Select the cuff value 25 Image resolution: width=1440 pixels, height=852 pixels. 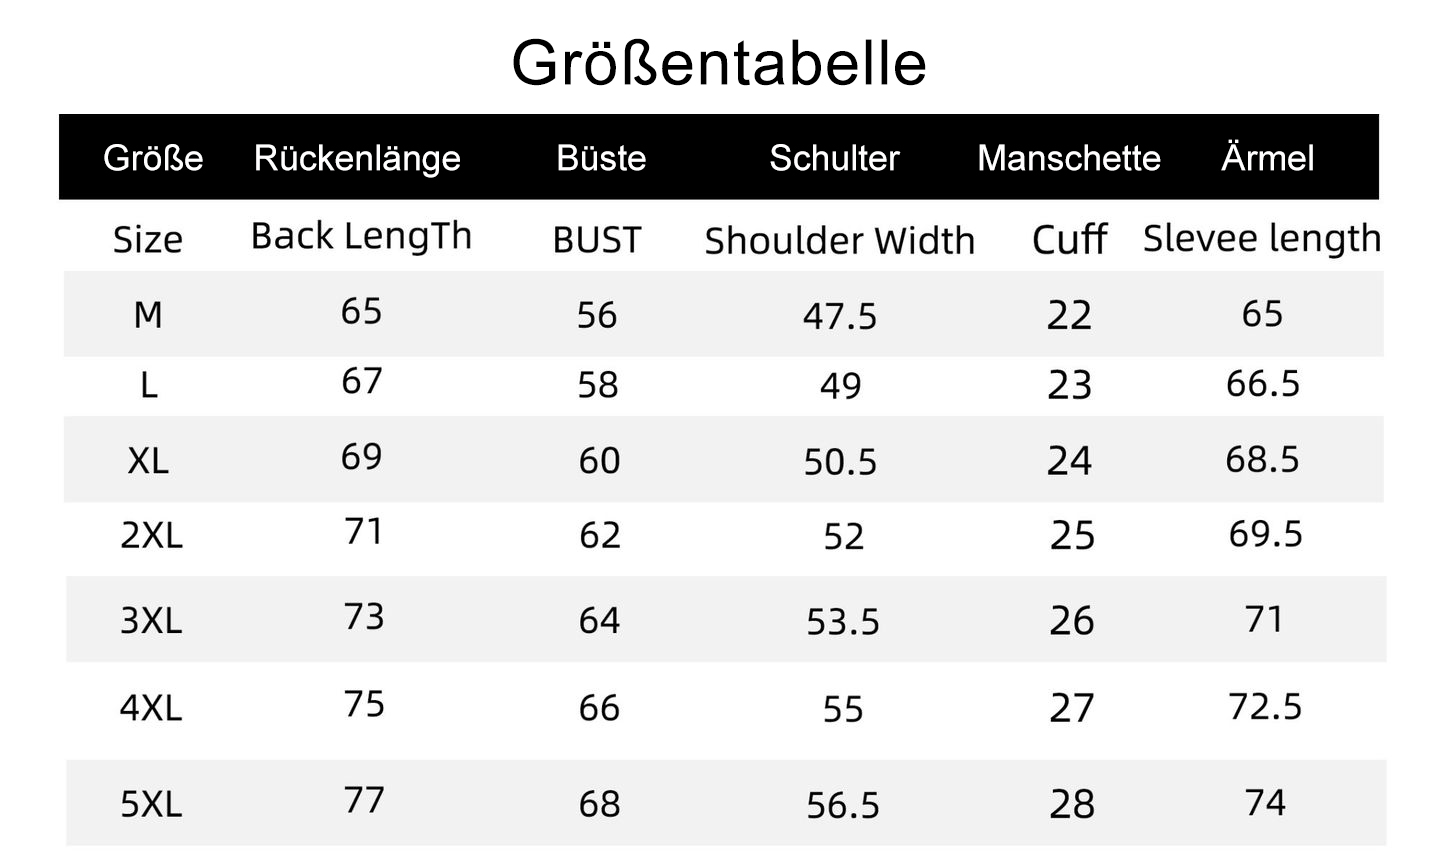[x=1072, y=536]
